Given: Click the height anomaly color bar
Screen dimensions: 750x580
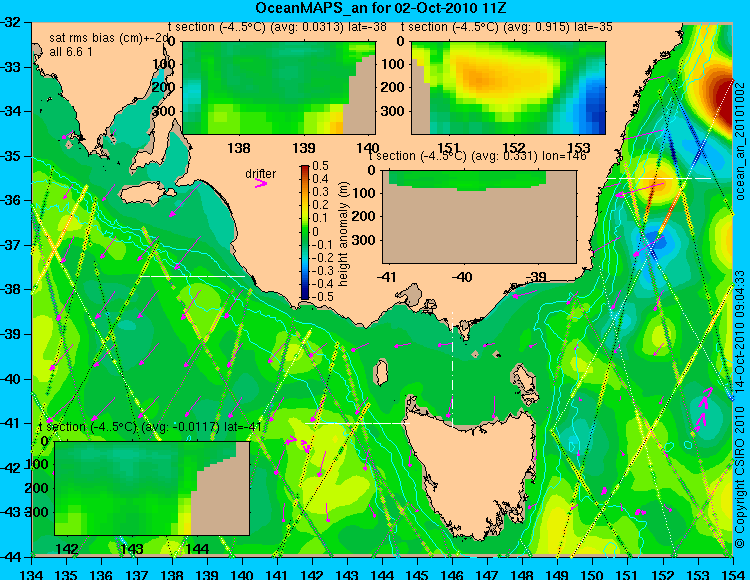Looking at the screenshot, I should click(305, 232).
